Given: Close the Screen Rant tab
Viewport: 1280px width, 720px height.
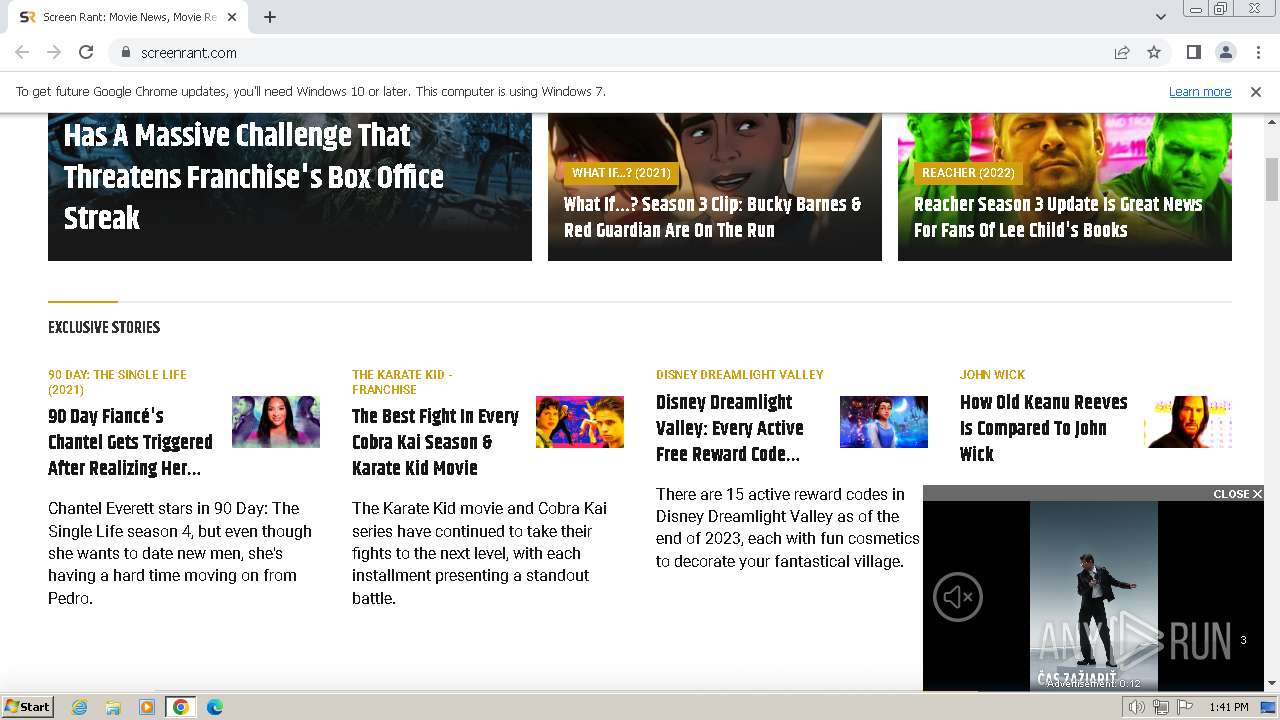Looking at the screenshot, I should click(232, 17).
